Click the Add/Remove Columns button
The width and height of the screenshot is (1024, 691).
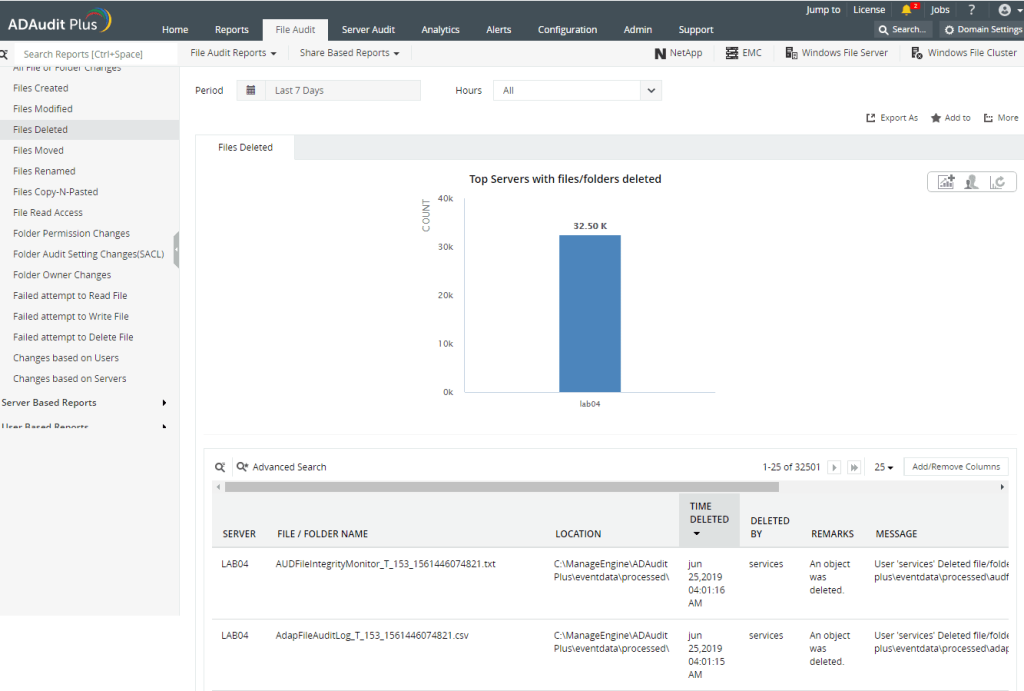click(x=955, y=467)
